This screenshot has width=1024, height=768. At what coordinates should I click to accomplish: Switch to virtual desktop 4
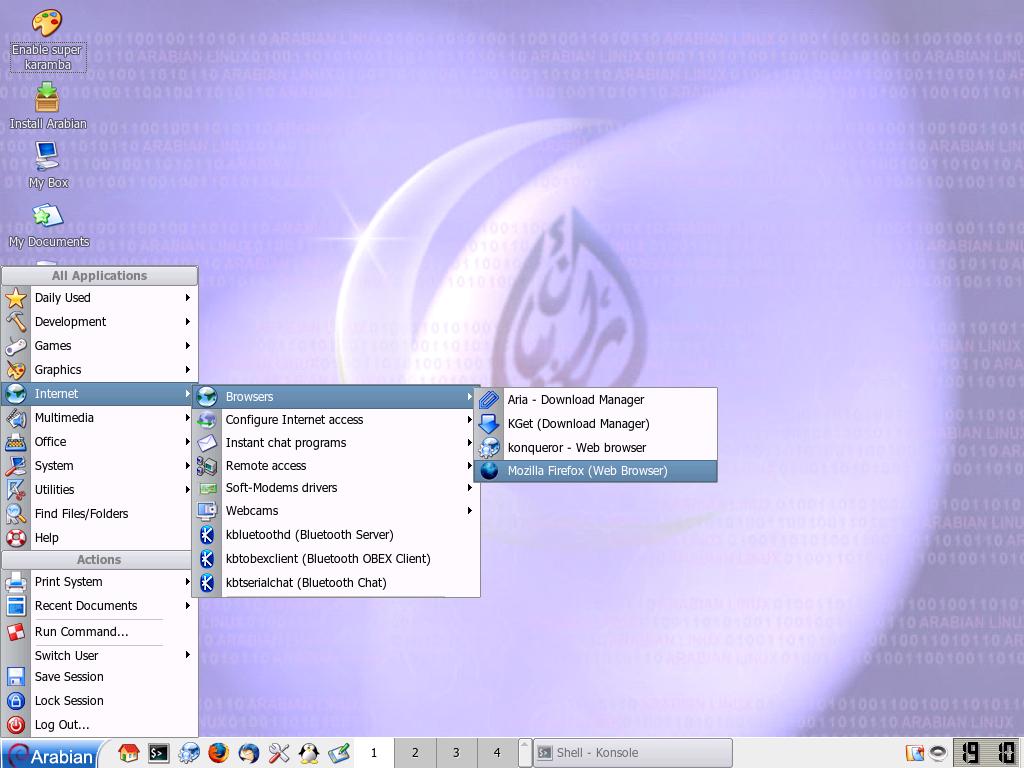pyautogui.click(x=497, y=753)
